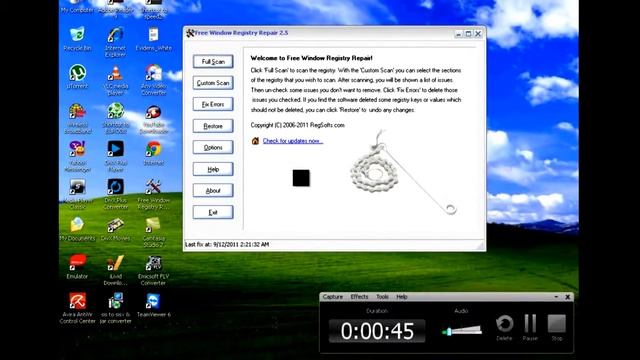Open the About button
Screen dimensions: 640x360
click(213, 191)
